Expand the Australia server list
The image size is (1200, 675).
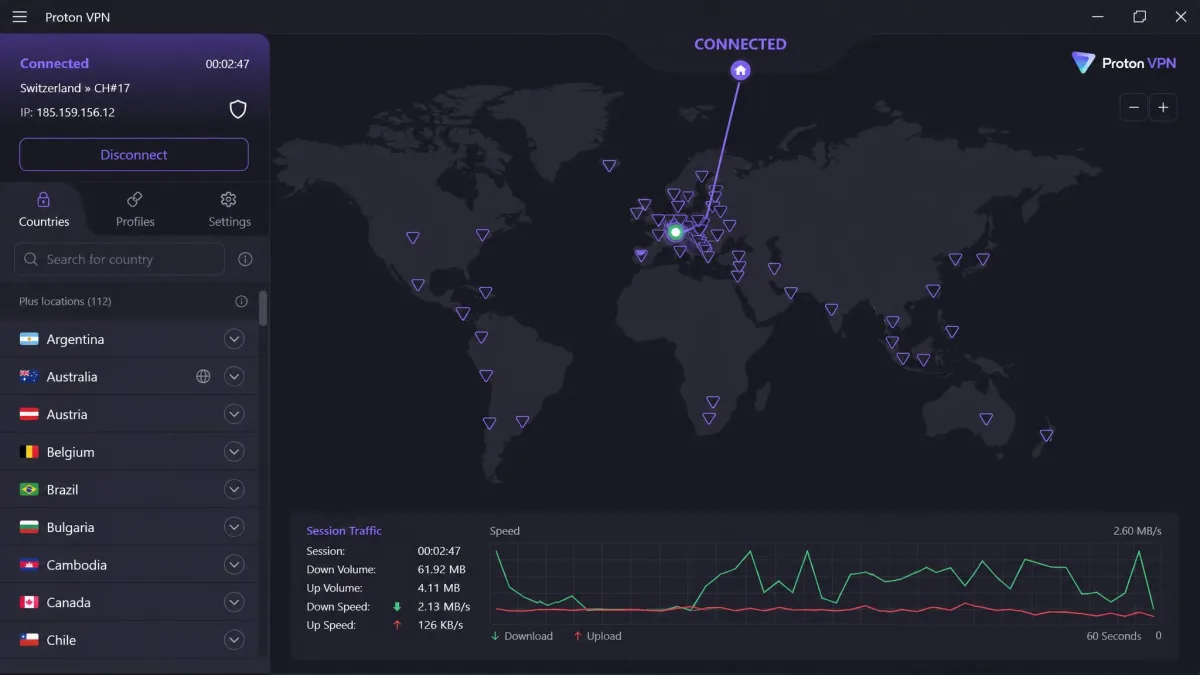tap(234, 377)
